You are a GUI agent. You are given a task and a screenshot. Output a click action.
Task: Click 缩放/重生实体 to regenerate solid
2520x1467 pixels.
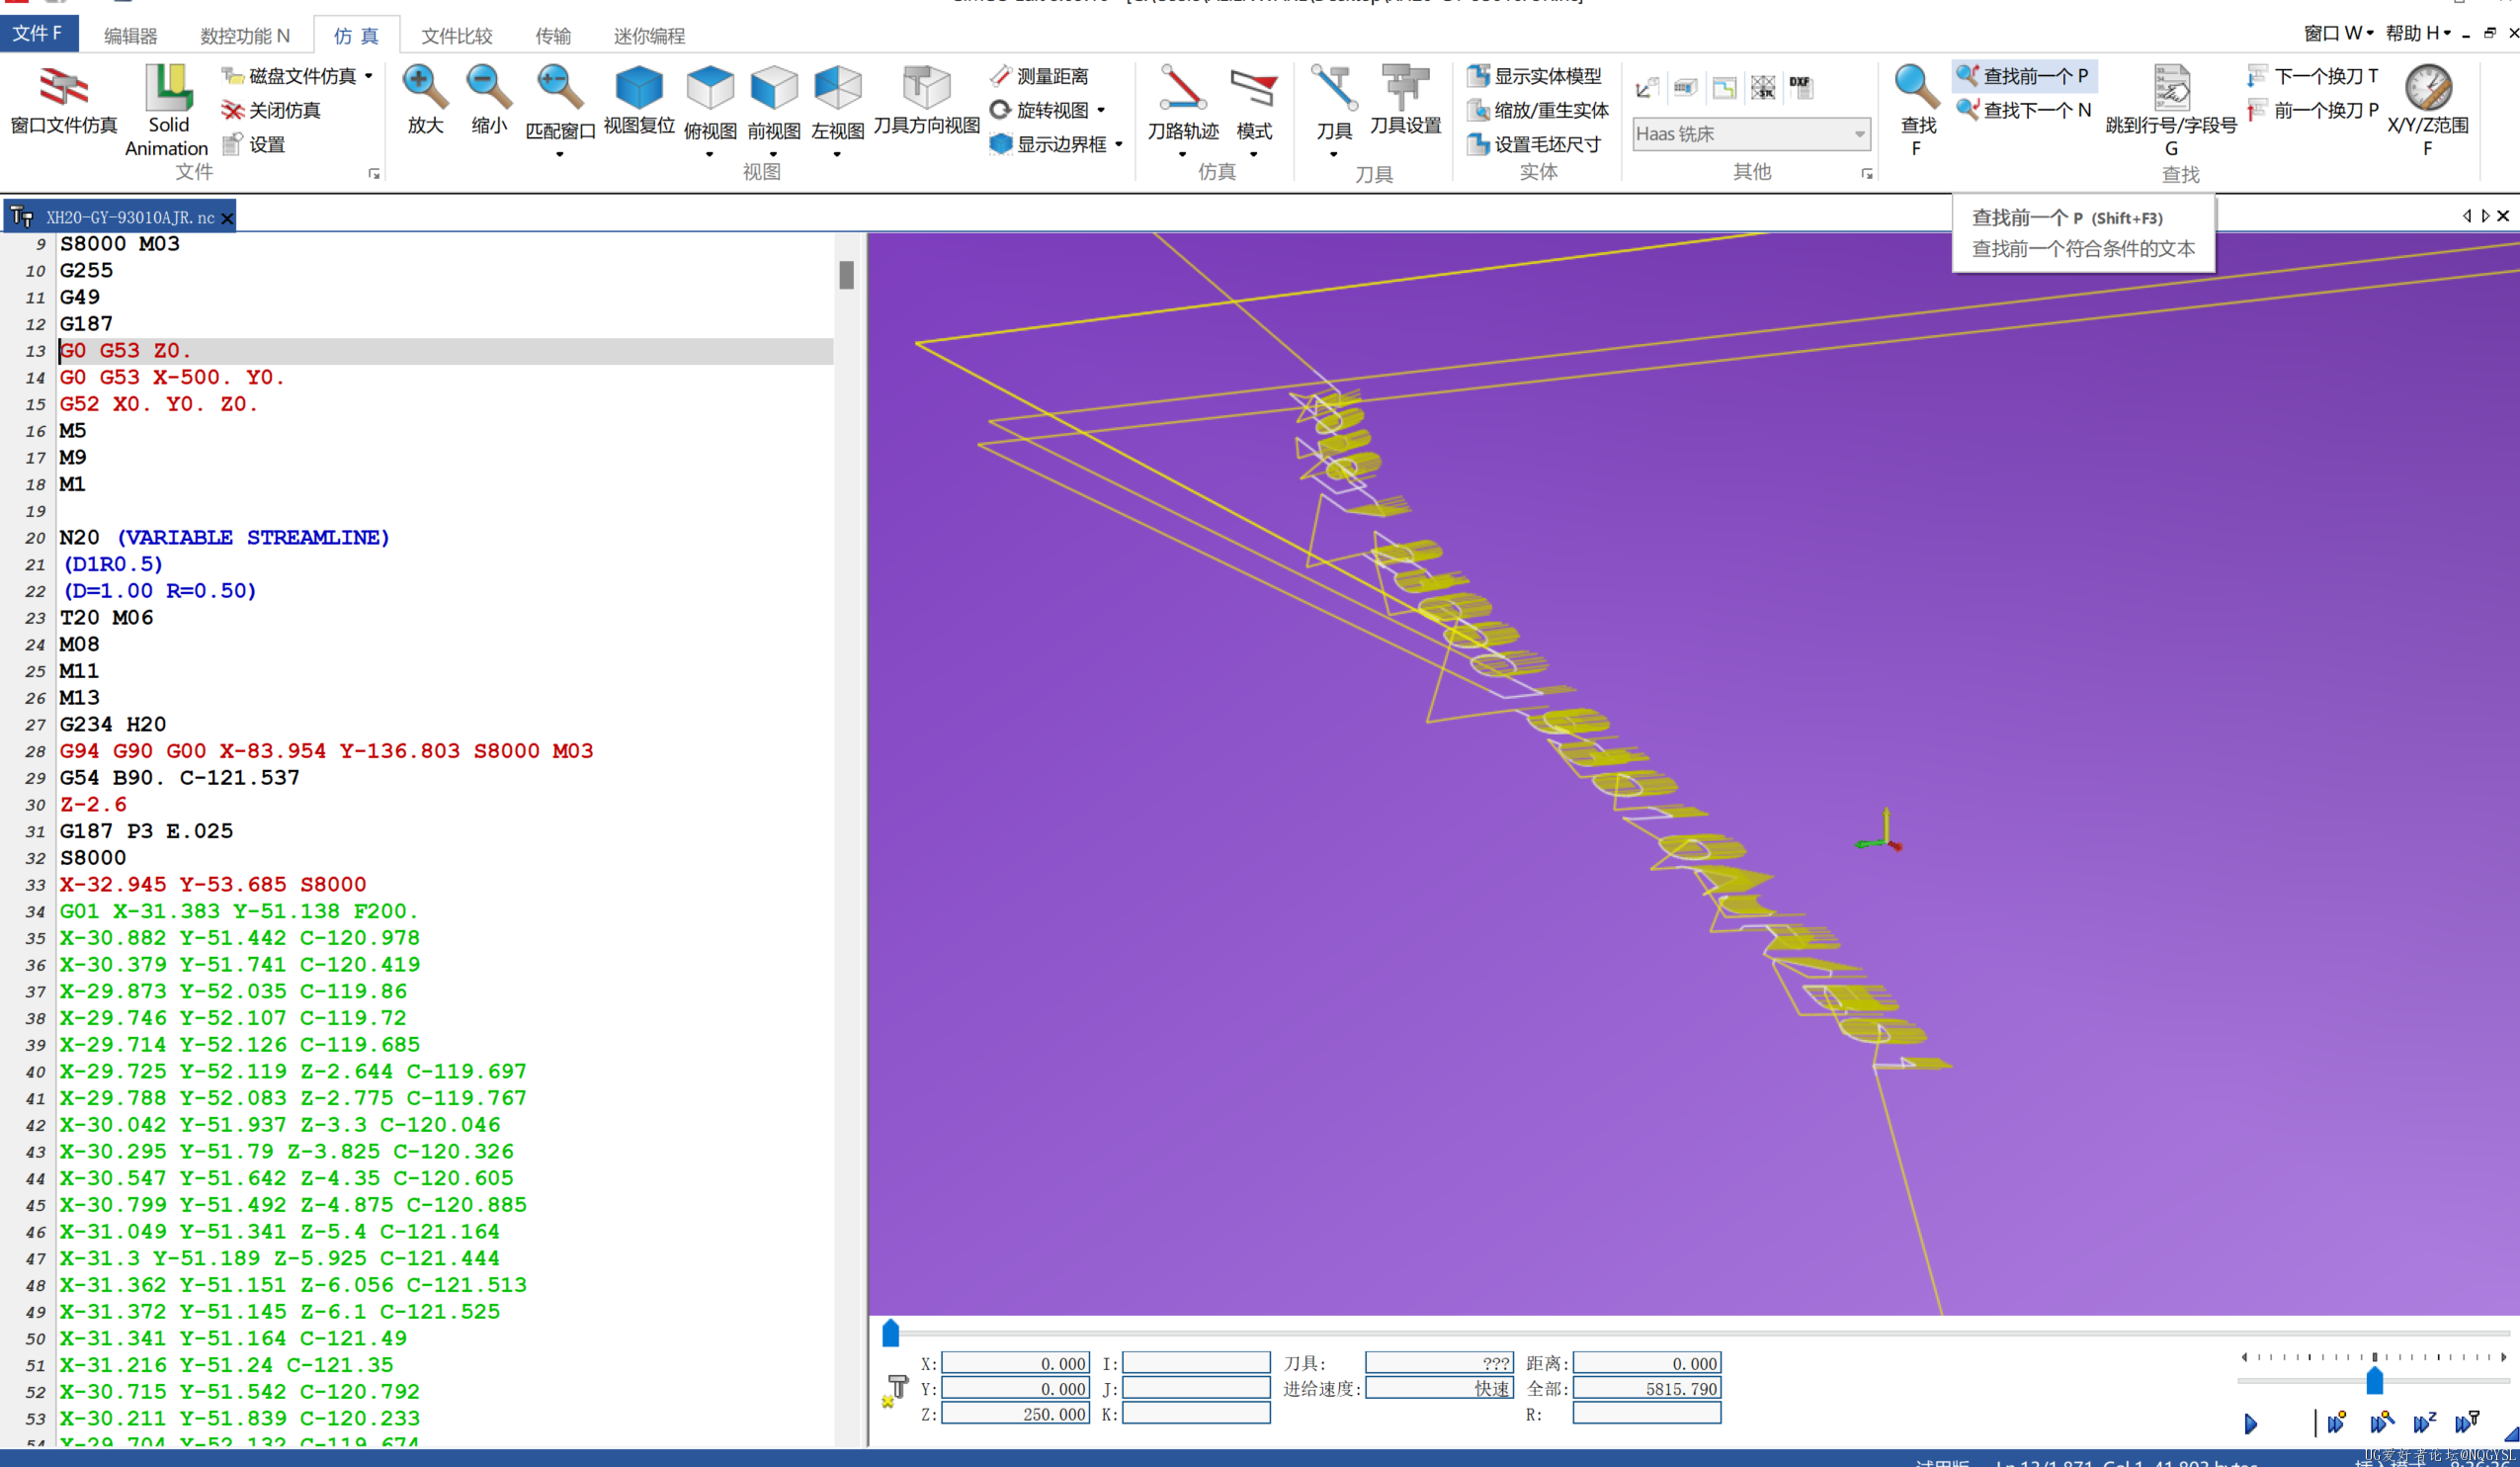(1538, 110)
